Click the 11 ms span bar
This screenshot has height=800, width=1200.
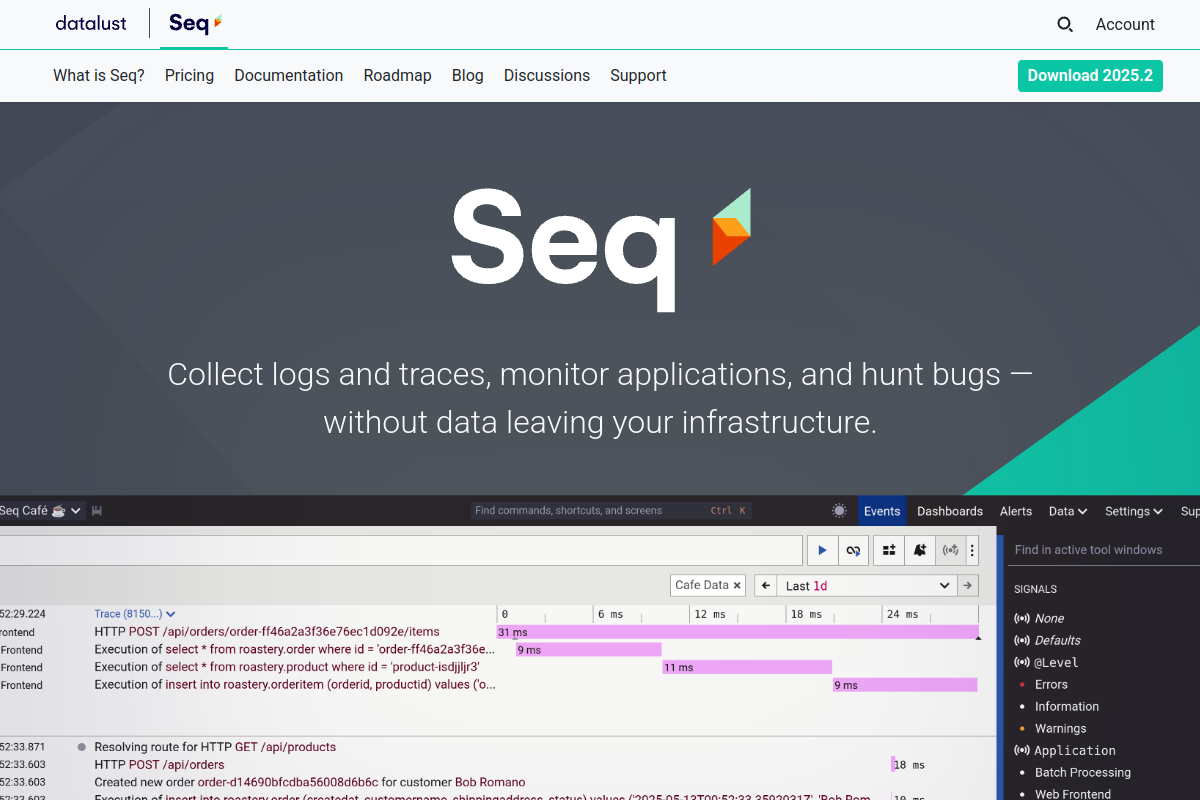click(x=747, y=667)
